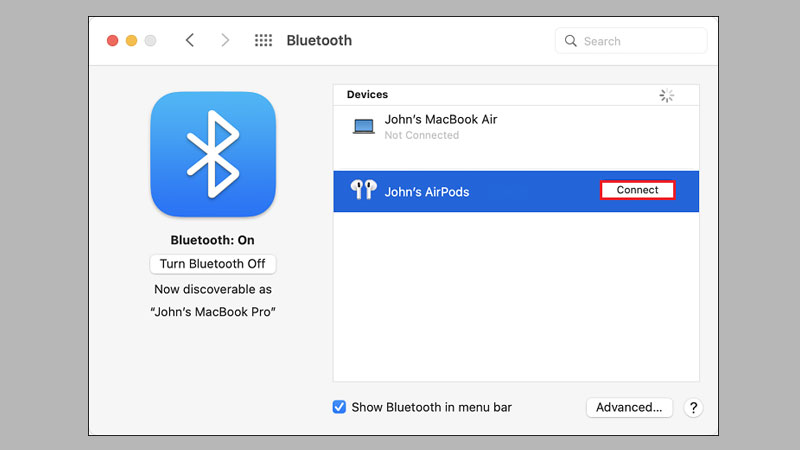Click into the Search field
The width and height of the screenshot is (800, 450).
click(x=640, y=41)
